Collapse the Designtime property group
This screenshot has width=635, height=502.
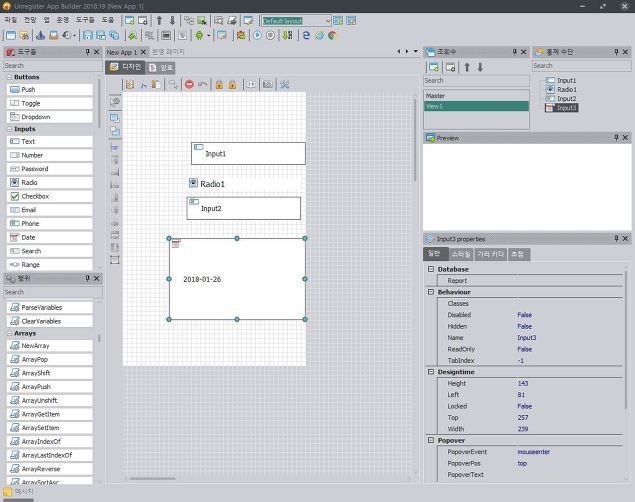[431, 372]
